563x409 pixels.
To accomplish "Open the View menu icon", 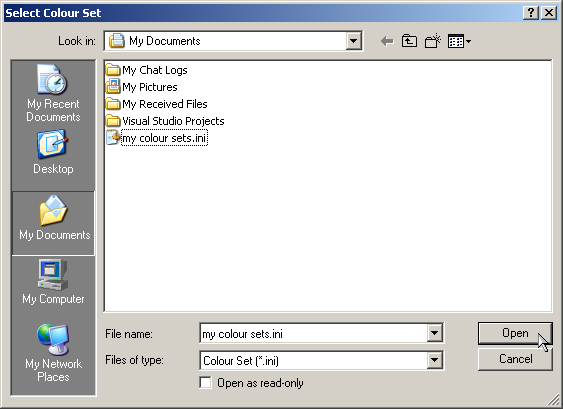I will 456,42.
